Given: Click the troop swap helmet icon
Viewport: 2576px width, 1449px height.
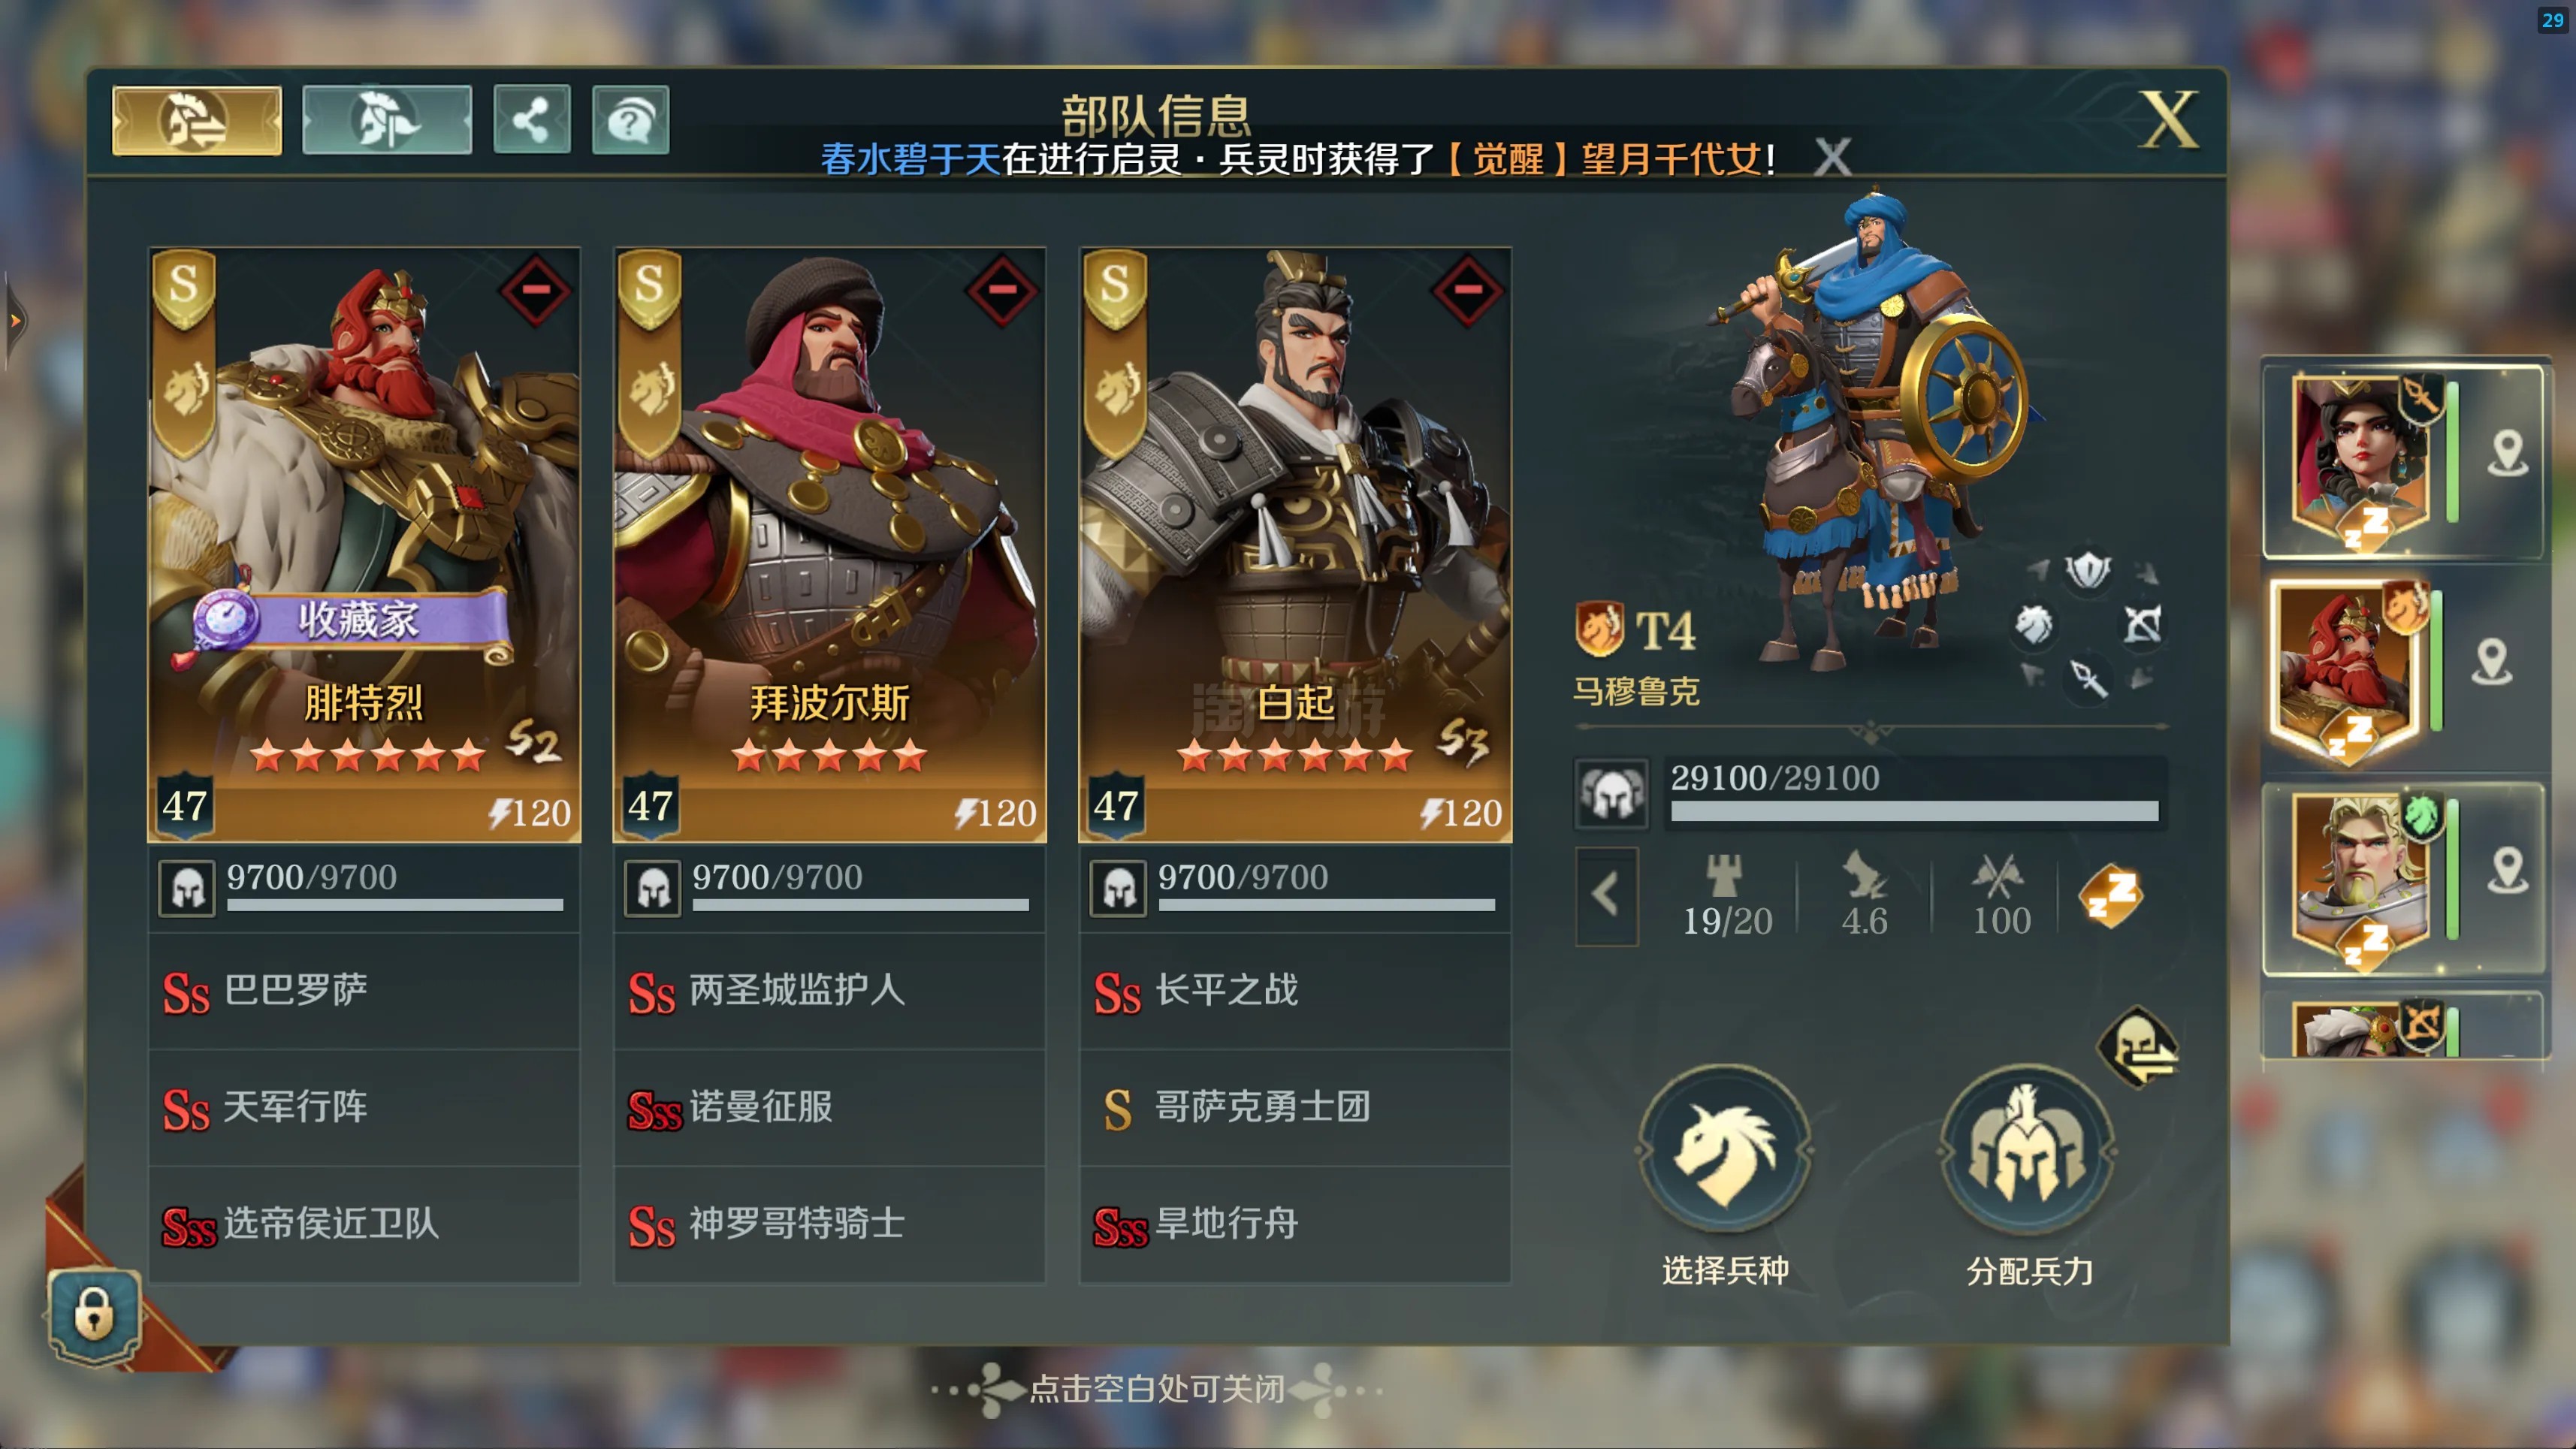Looking at the screenshot, I should (x=2137, y=1047).
